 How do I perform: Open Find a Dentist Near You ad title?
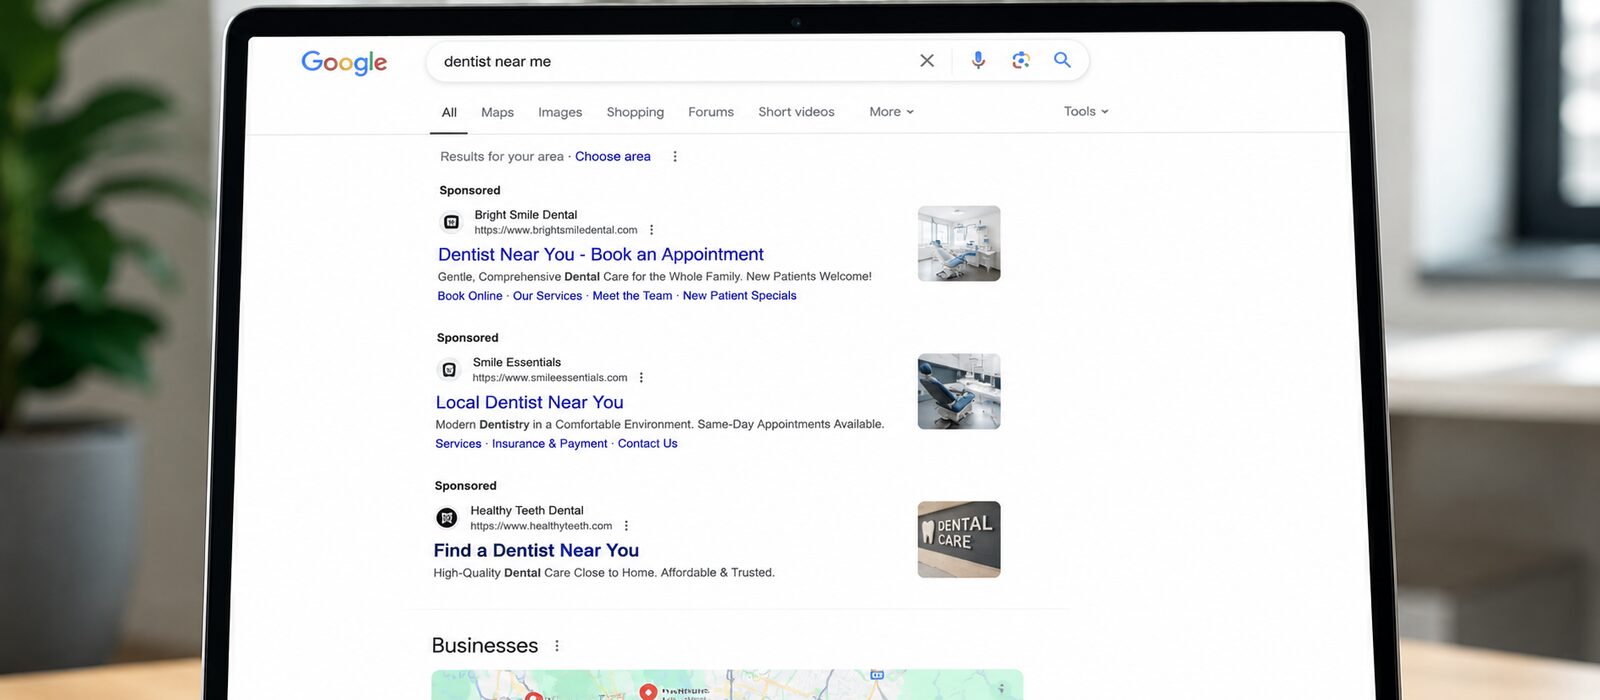click(536, 551)
